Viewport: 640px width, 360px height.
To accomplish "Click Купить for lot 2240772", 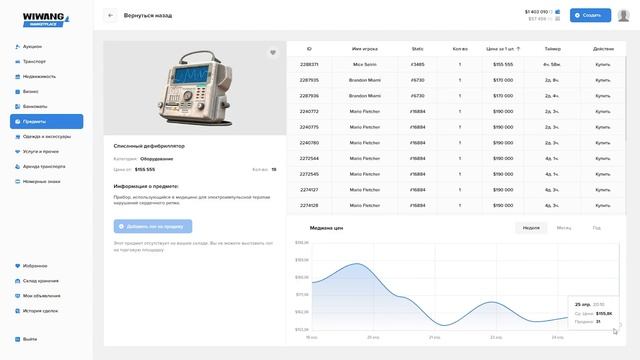I will click(602, 111).
